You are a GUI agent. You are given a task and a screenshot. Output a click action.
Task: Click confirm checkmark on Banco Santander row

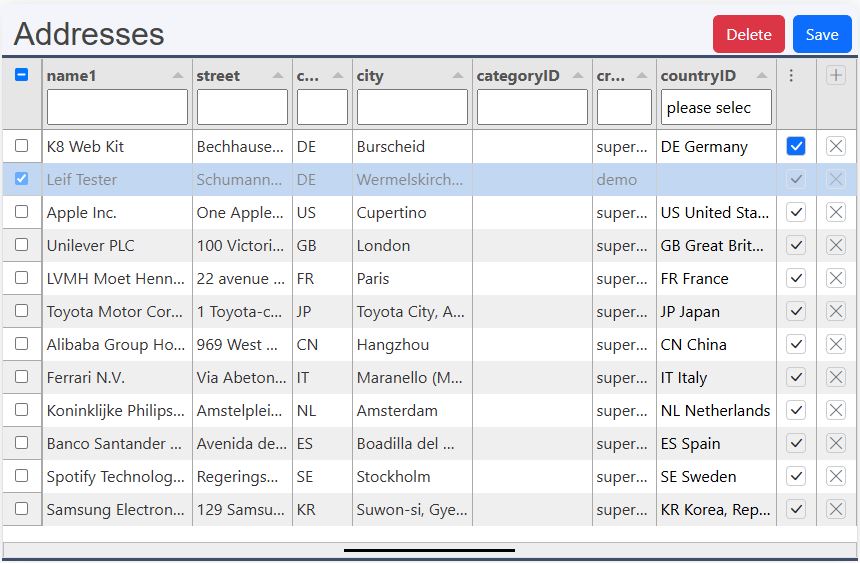[x=796, y=443]
